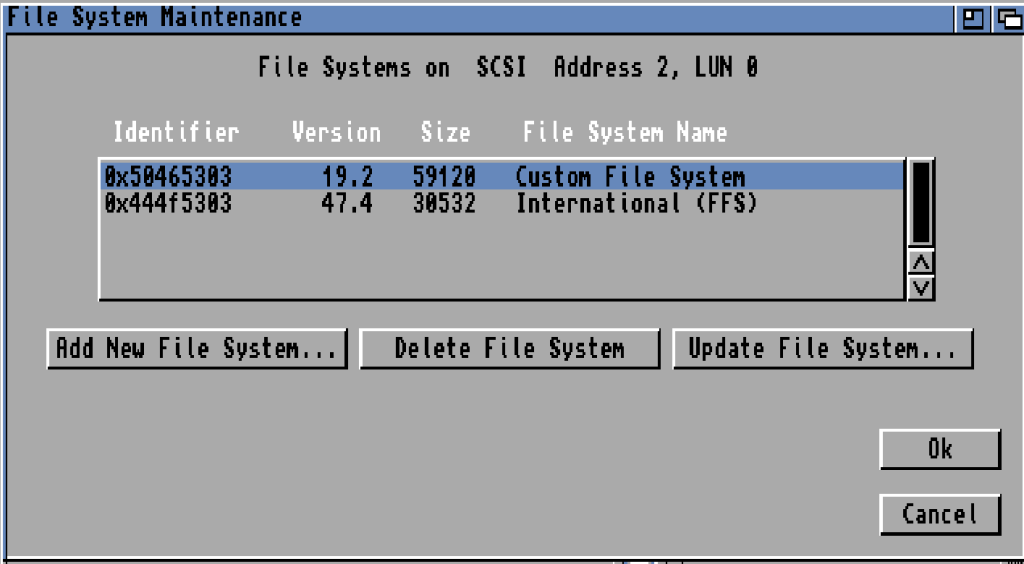This screenshot has width=1024, height=564.
Task: Select the International (FFS) entry
Action: (x=636, y=204)
